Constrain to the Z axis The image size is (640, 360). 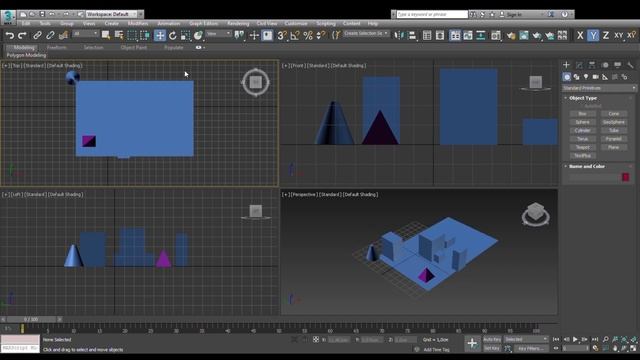(606, 36)
